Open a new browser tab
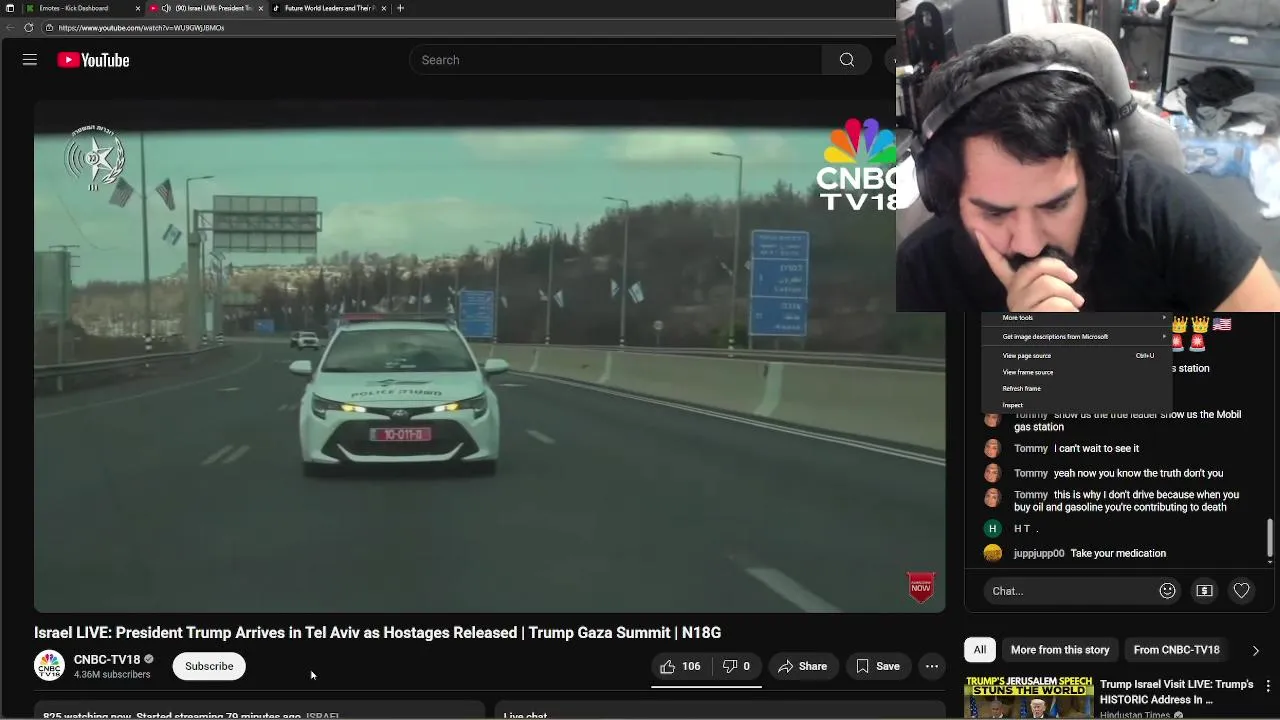1280x720 pixels. coord(401,8)
